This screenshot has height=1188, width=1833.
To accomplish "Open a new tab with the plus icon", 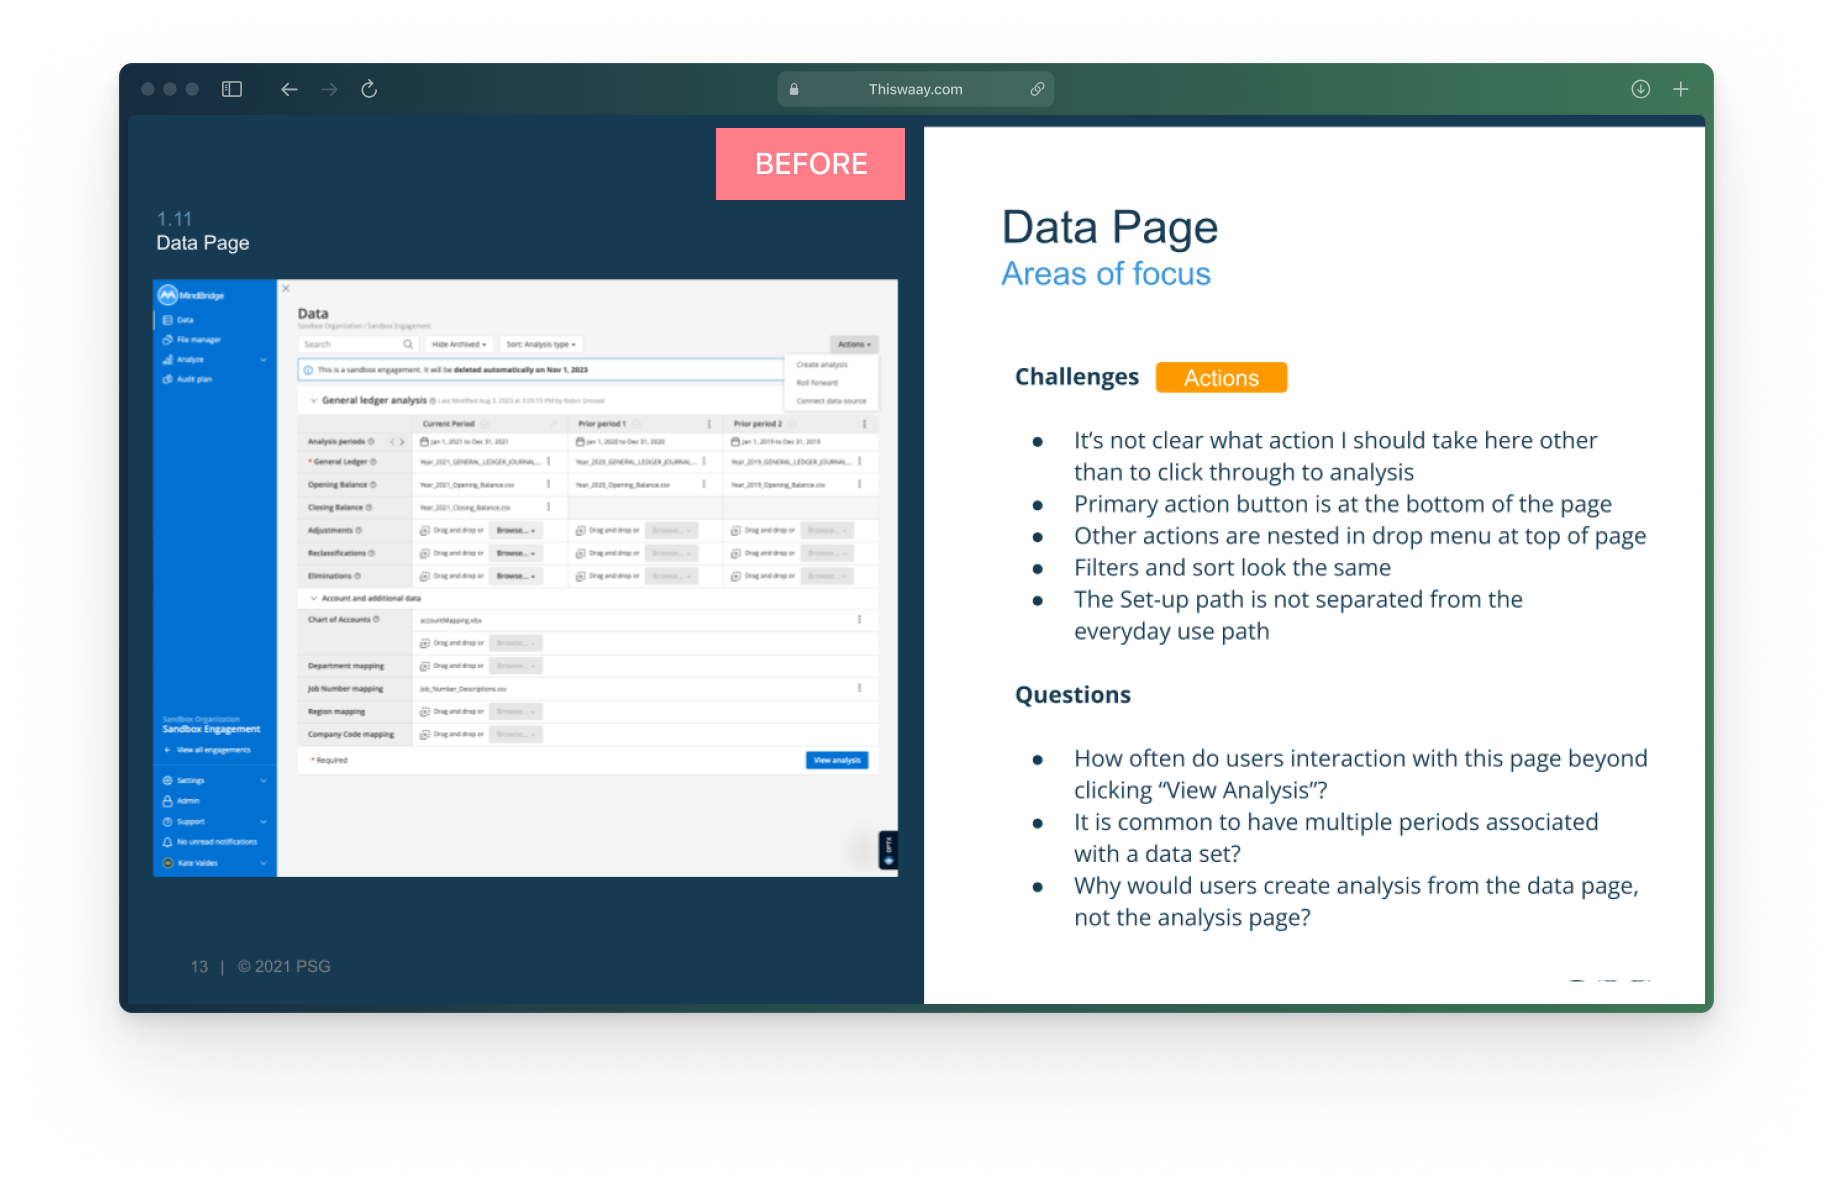I will coord(1680,89).
